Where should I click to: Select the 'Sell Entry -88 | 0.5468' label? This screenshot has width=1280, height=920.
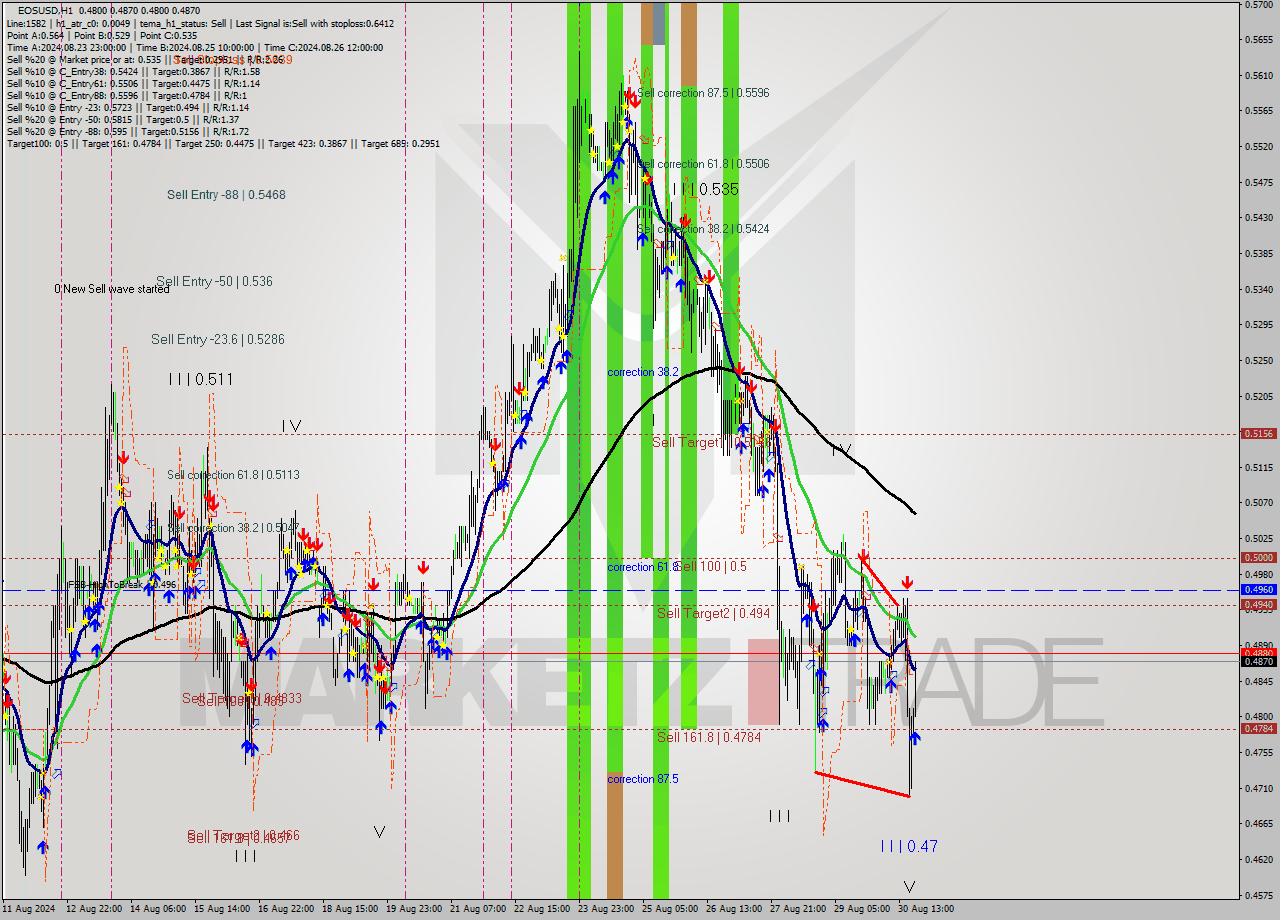click(226, 195)
